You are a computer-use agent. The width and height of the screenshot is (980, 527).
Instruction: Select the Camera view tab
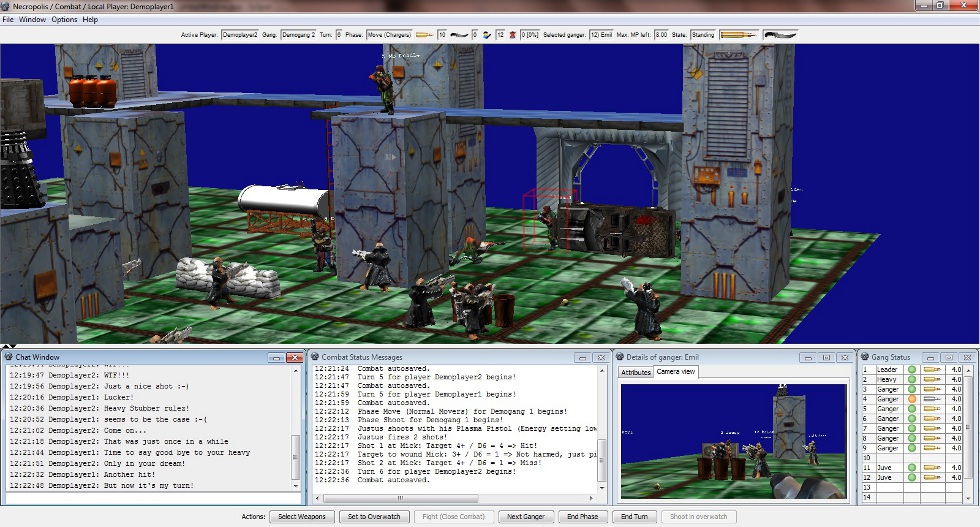click(x=677, y=372)
